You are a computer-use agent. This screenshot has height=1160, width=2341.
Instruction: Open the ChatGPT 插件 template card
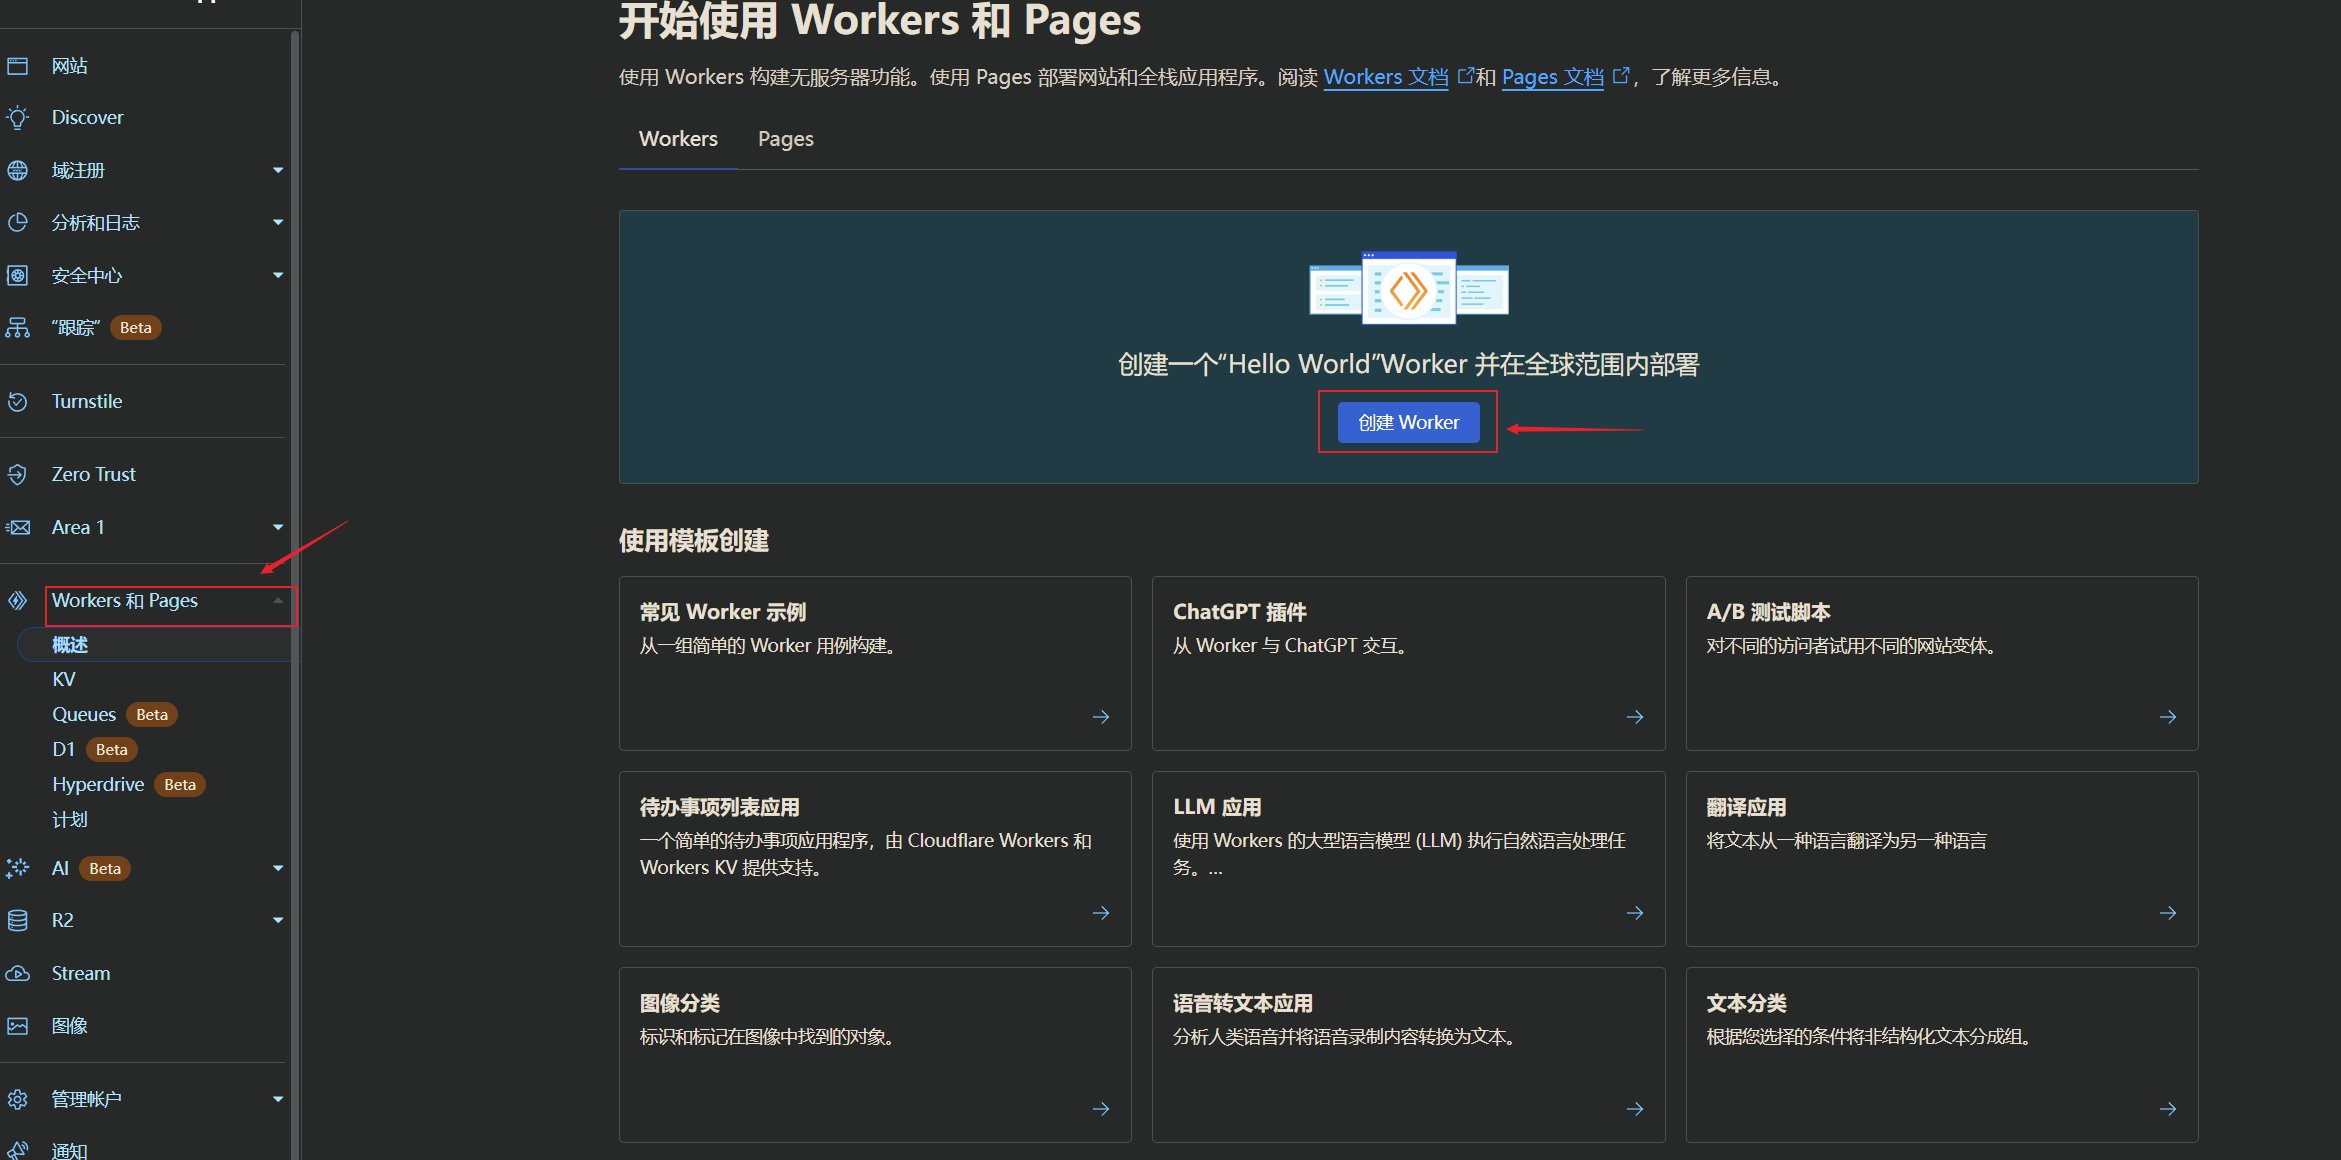pos(1408,663)
